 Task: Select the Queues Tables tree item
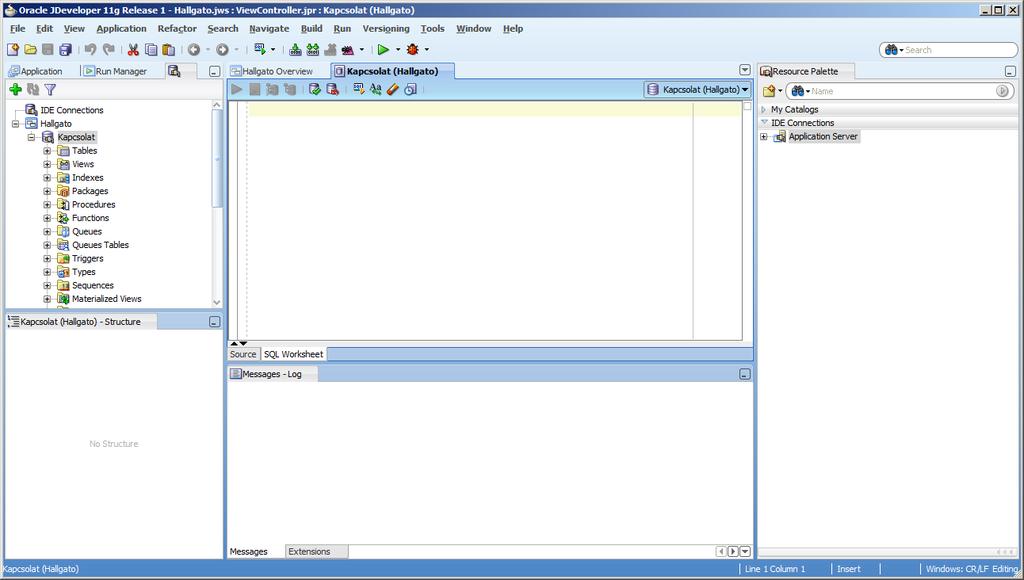(100, 245)
